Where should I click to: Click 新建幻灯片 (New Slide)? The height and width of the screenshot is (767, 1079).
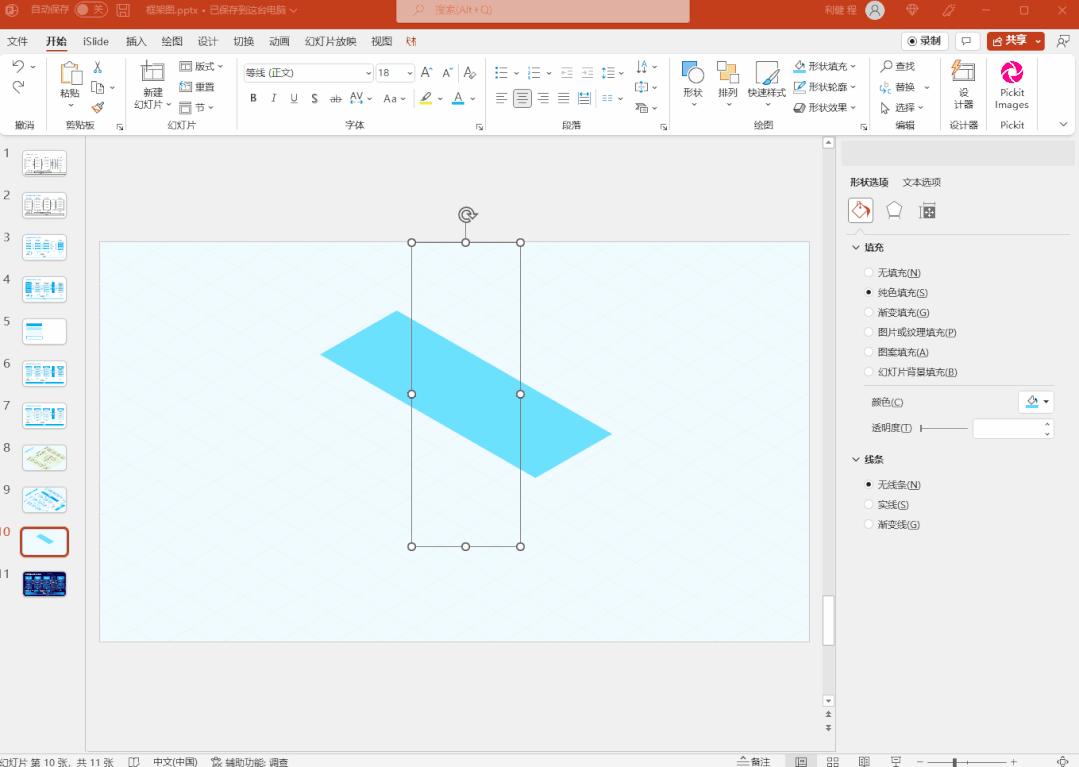click(152, 85)
